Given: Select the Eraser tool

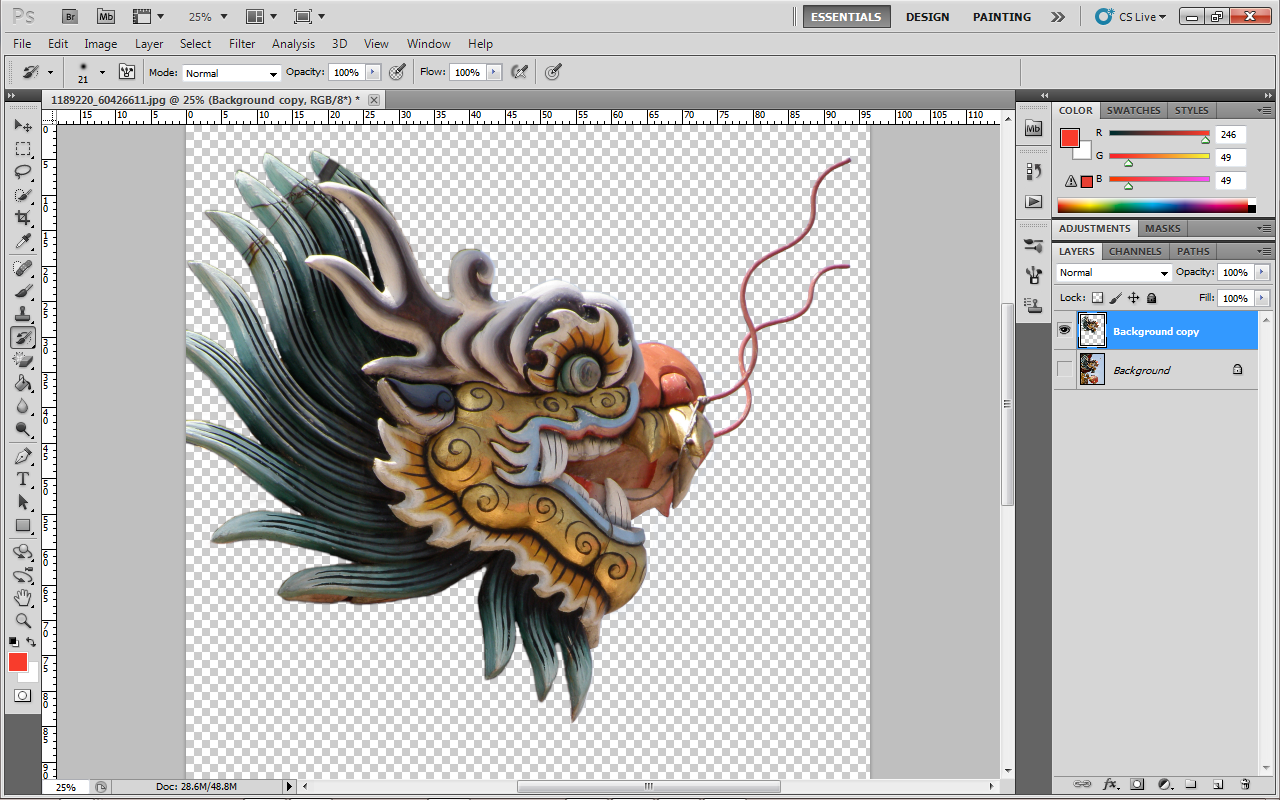Looking at the screenshot, I should (x=23, y=360).
